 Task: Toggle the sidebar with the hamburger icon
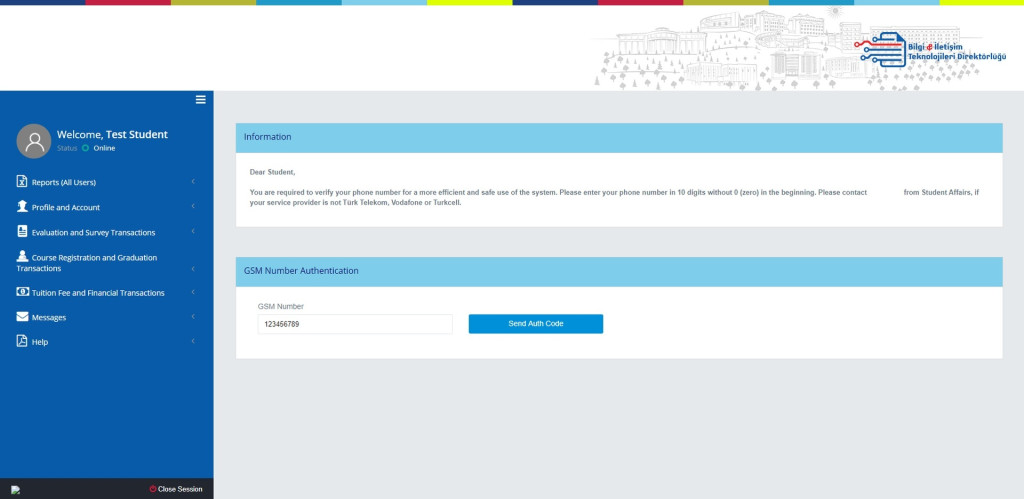(200, 100)
